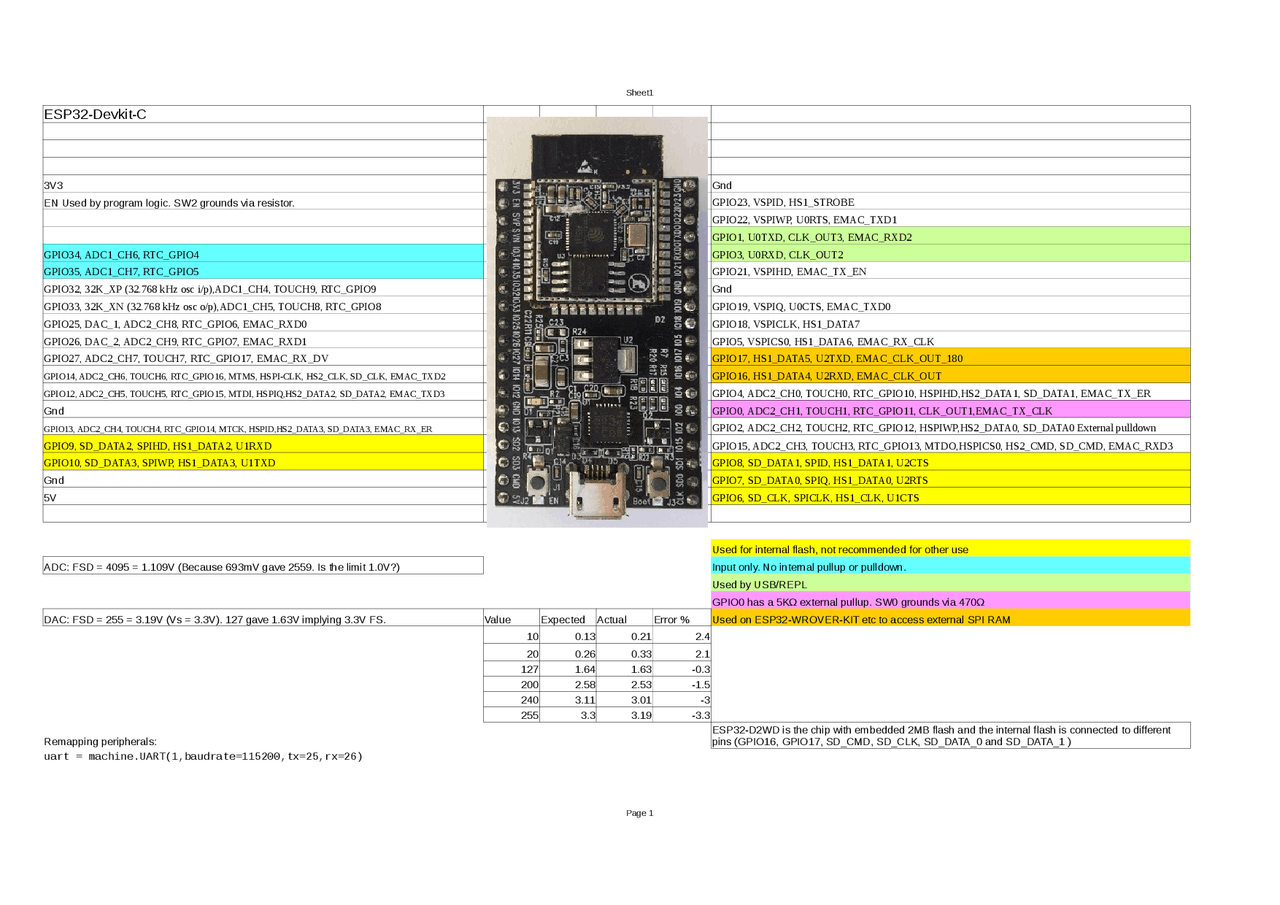Select the Expected cell '0.13'

tap(567, 636)
